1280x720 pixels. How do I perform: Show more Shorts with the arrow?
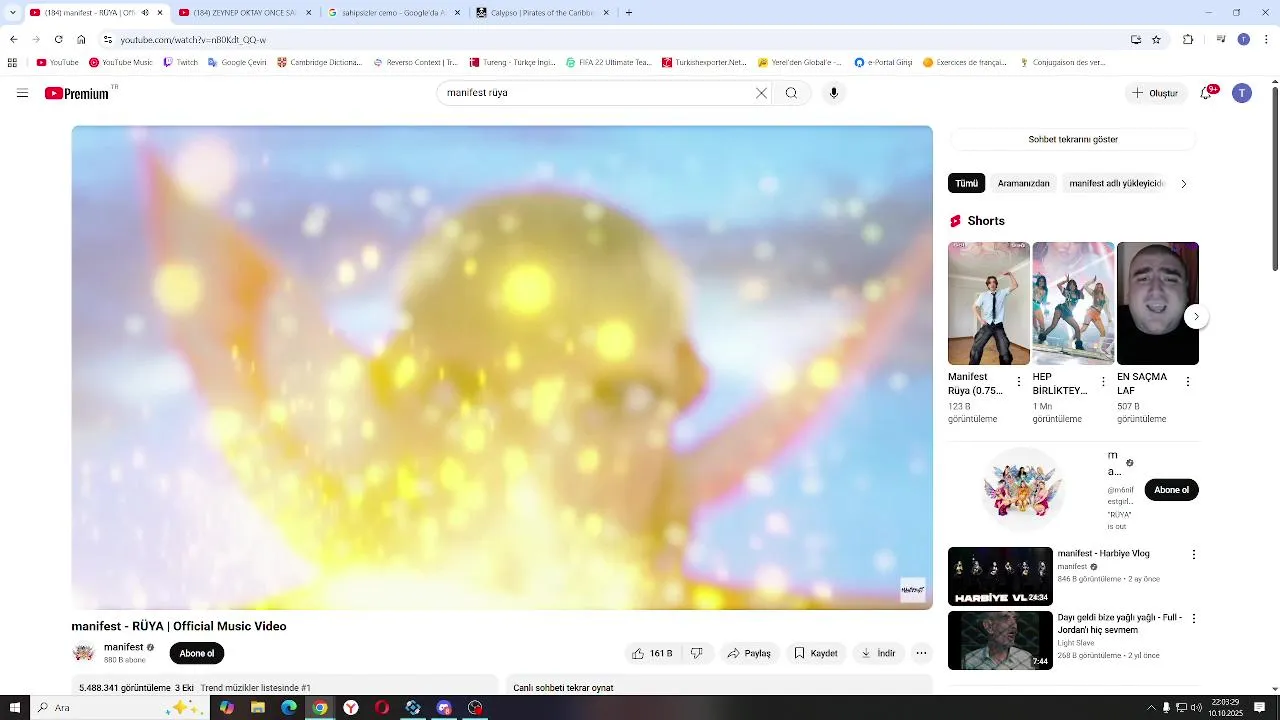(1196, 317)
